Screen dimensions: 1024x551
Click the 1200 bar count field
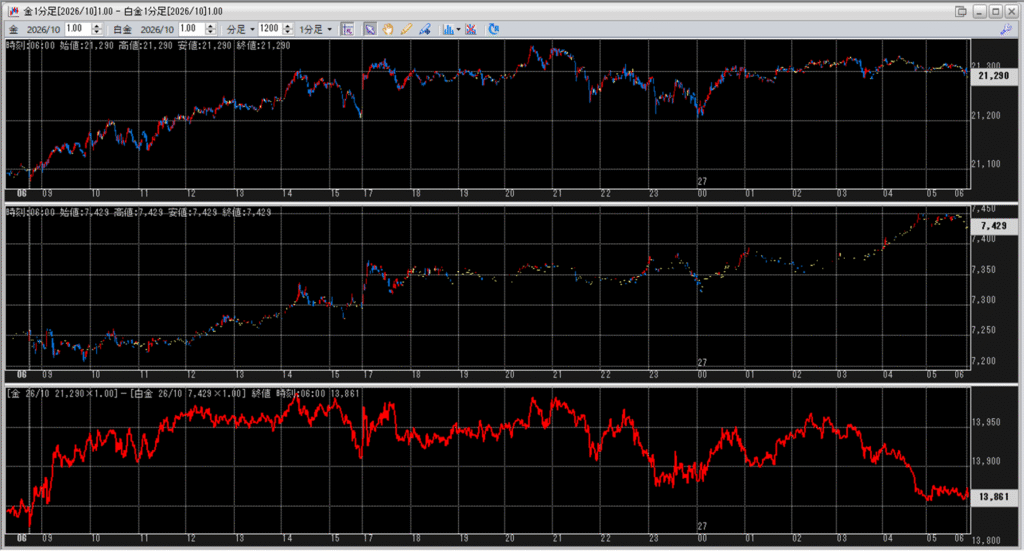(x=267, y=29)
